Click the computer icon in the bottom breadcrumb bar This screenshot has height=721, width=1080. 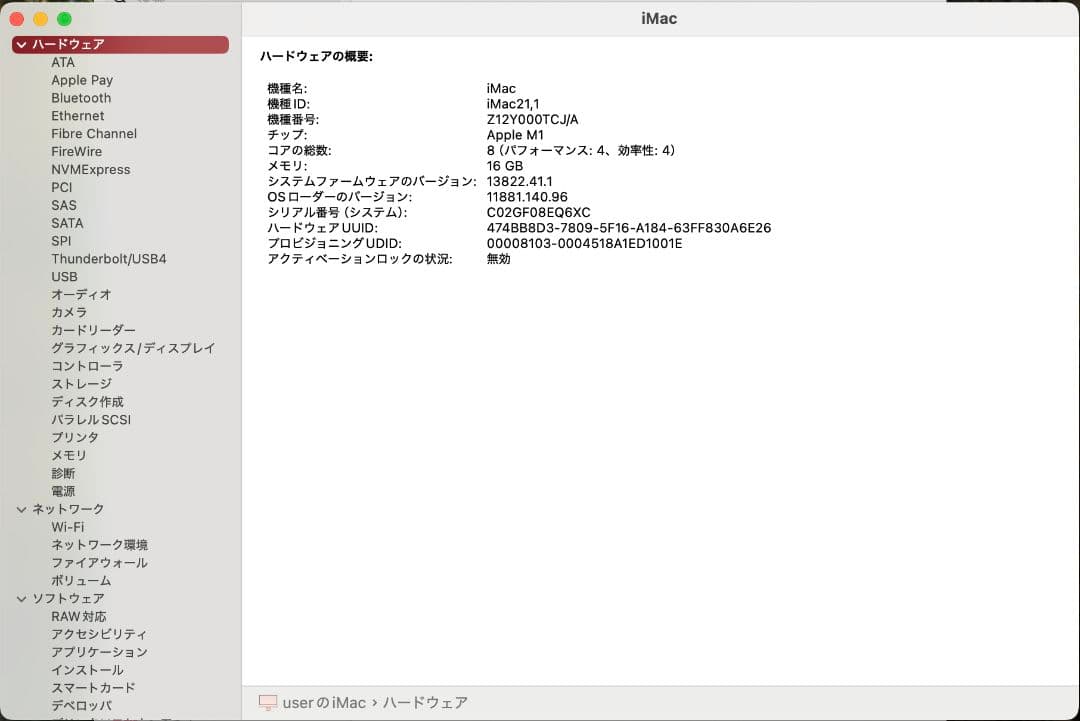click(267, 702)
